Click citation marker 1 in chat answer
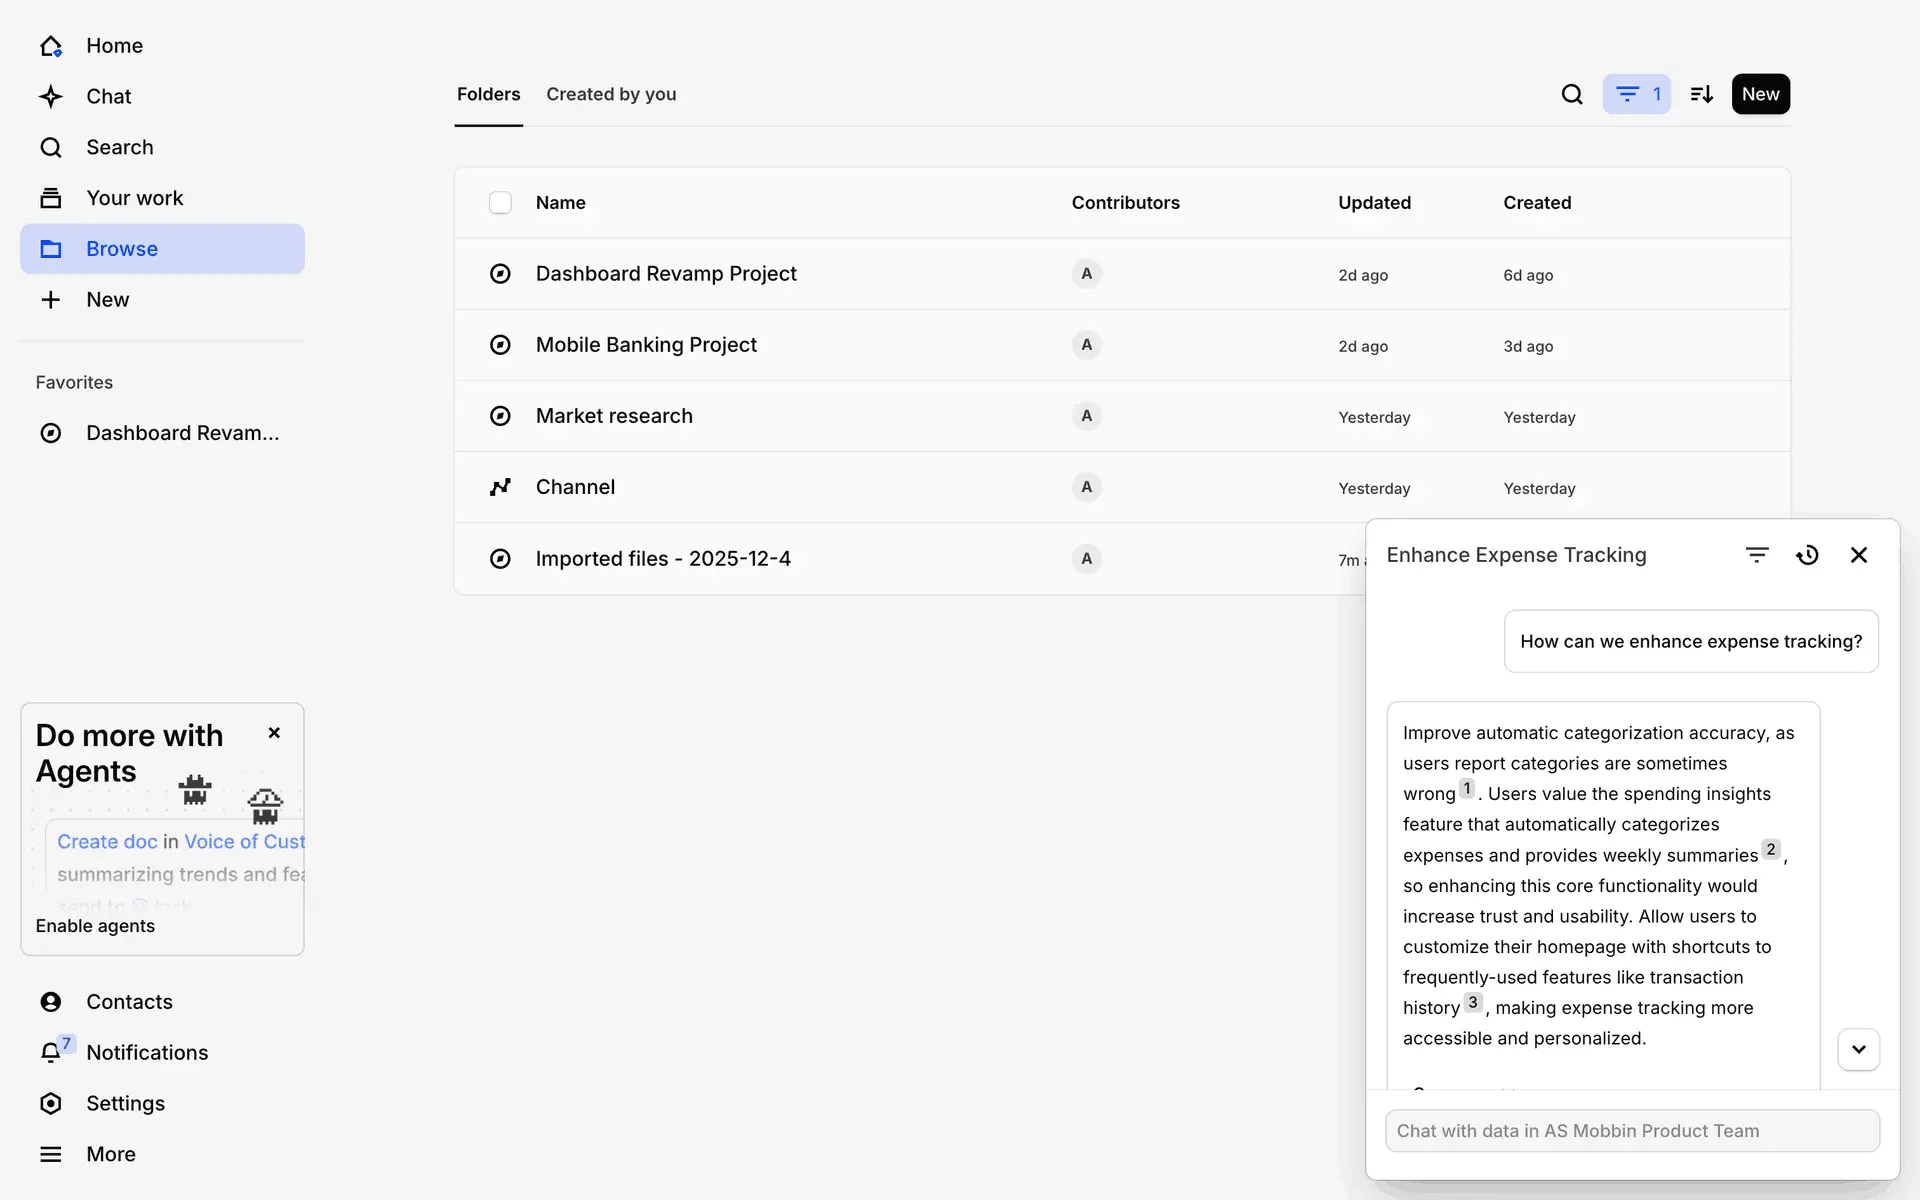This screenshot has width=1920, height=1200. [x=1467, y=788]
